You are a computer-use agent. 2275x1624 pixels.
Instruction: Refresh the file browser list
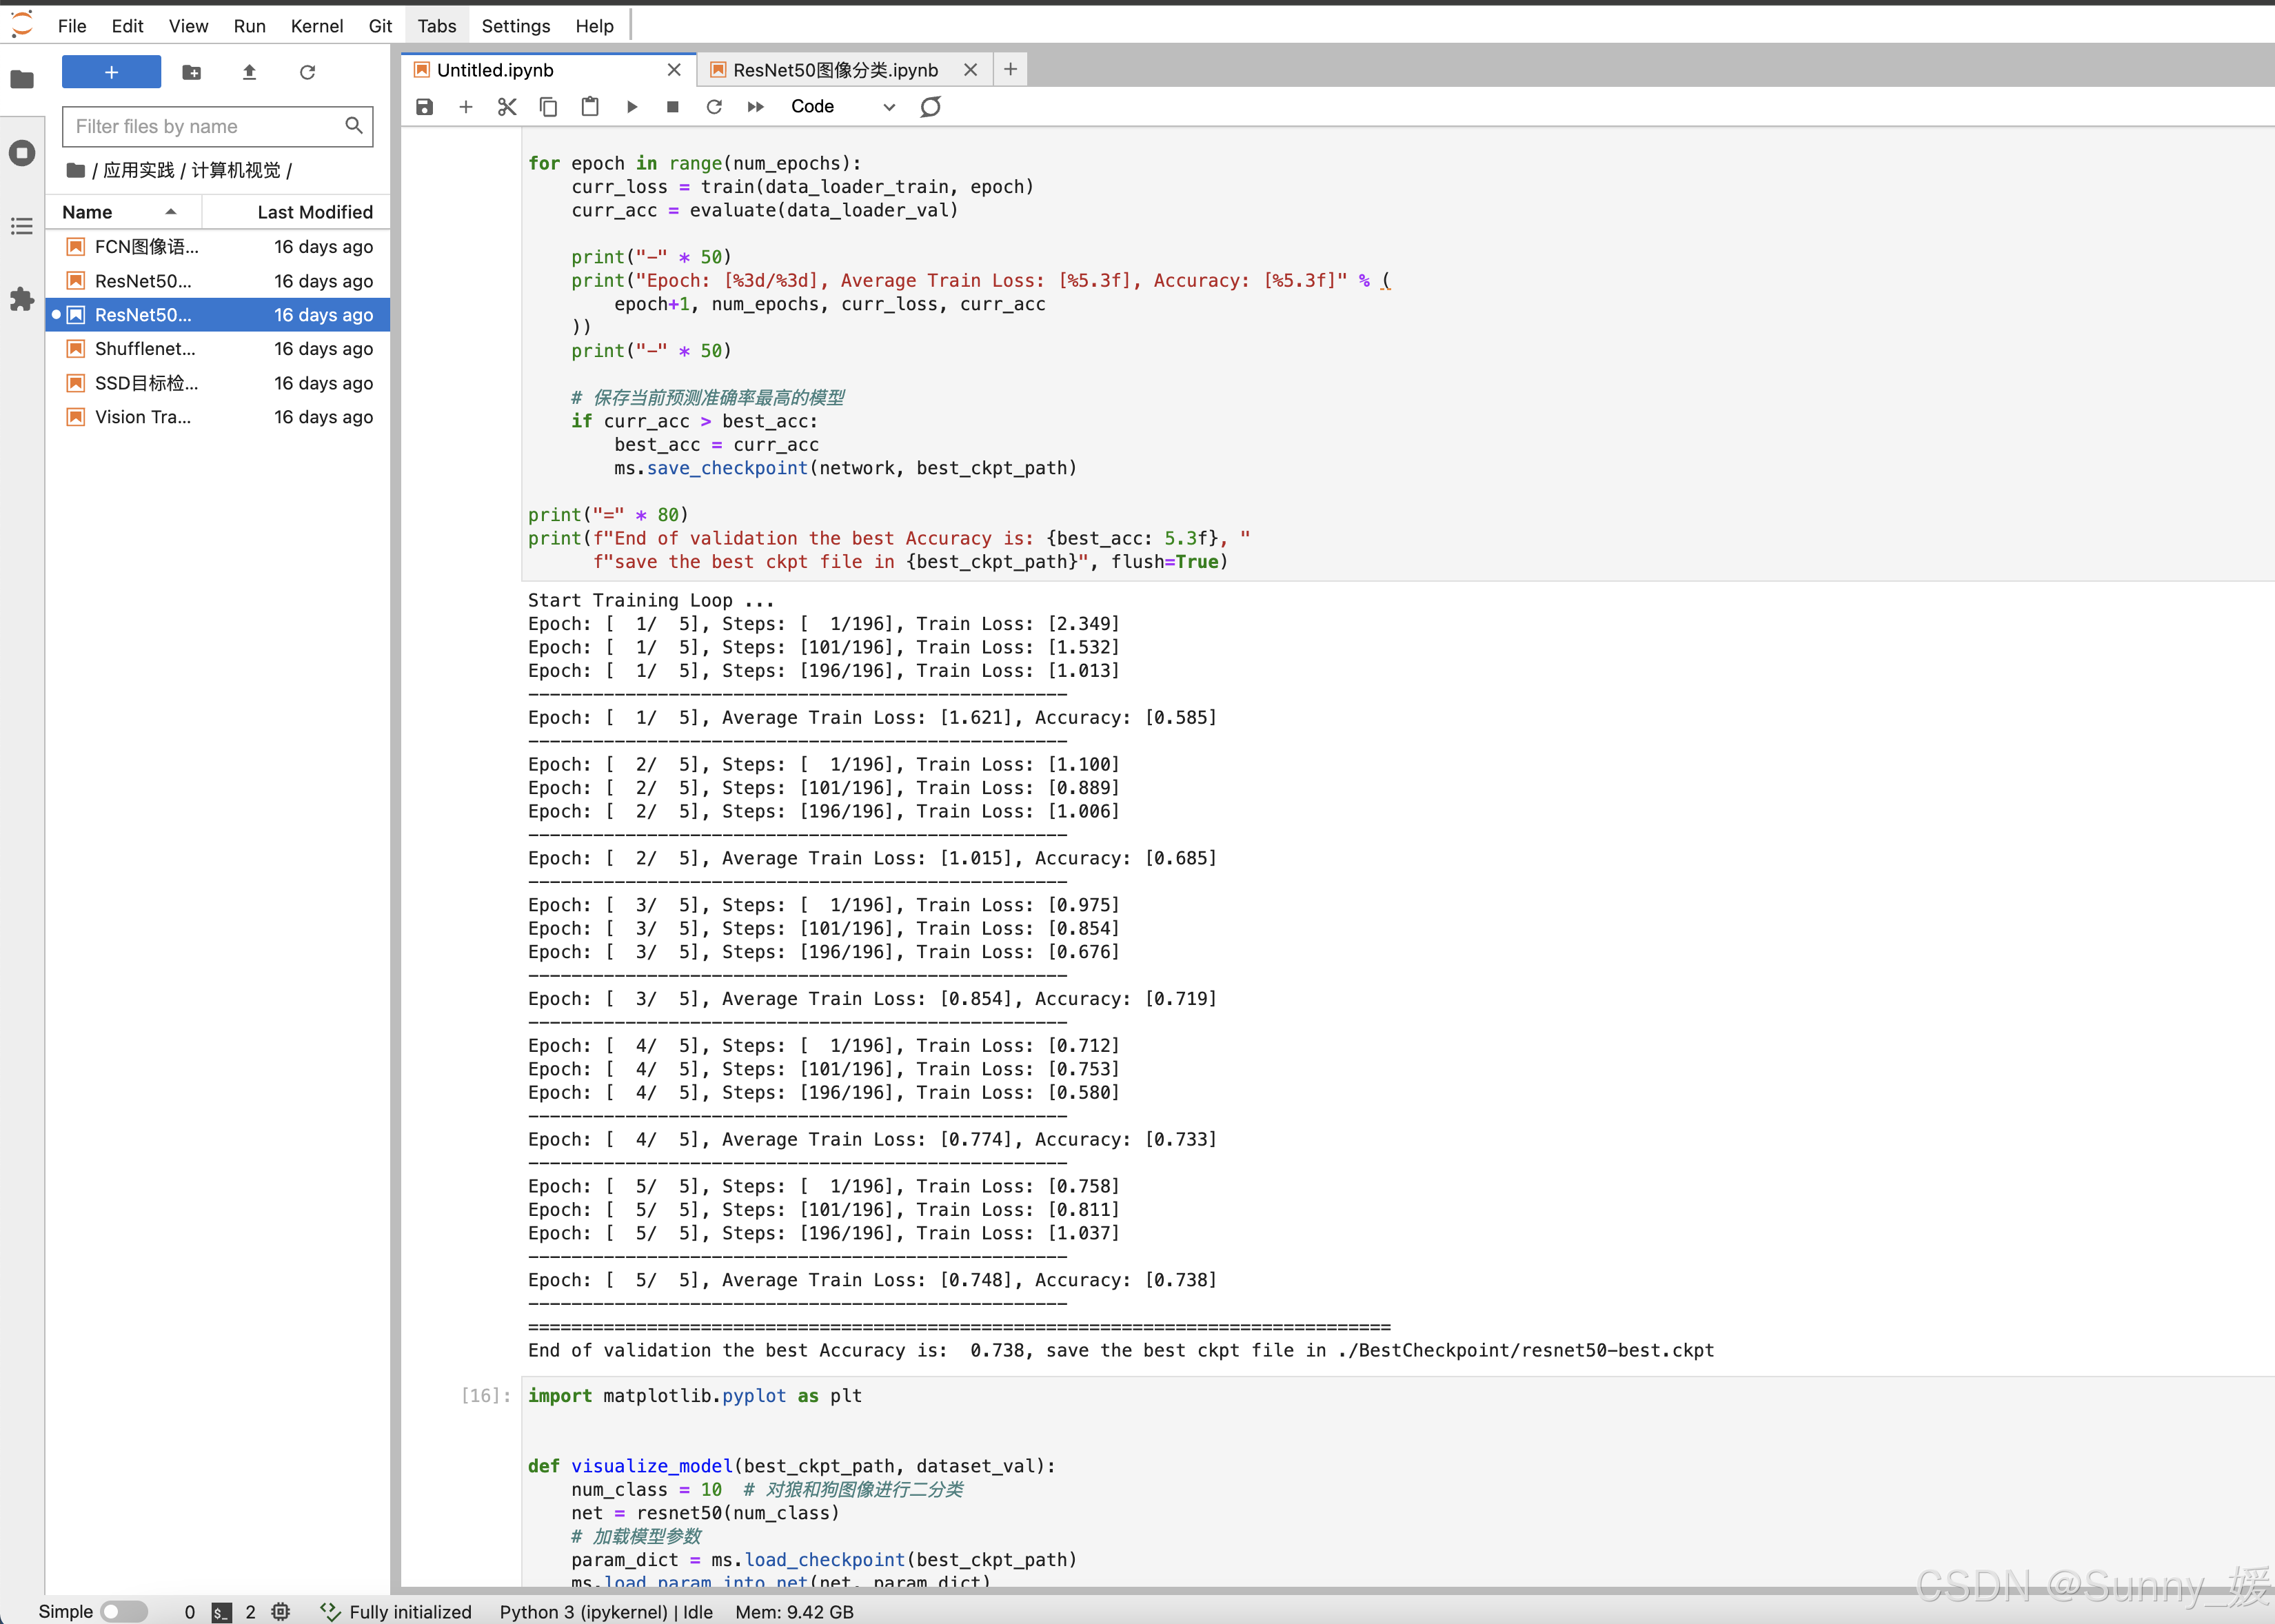pos(307,72)
